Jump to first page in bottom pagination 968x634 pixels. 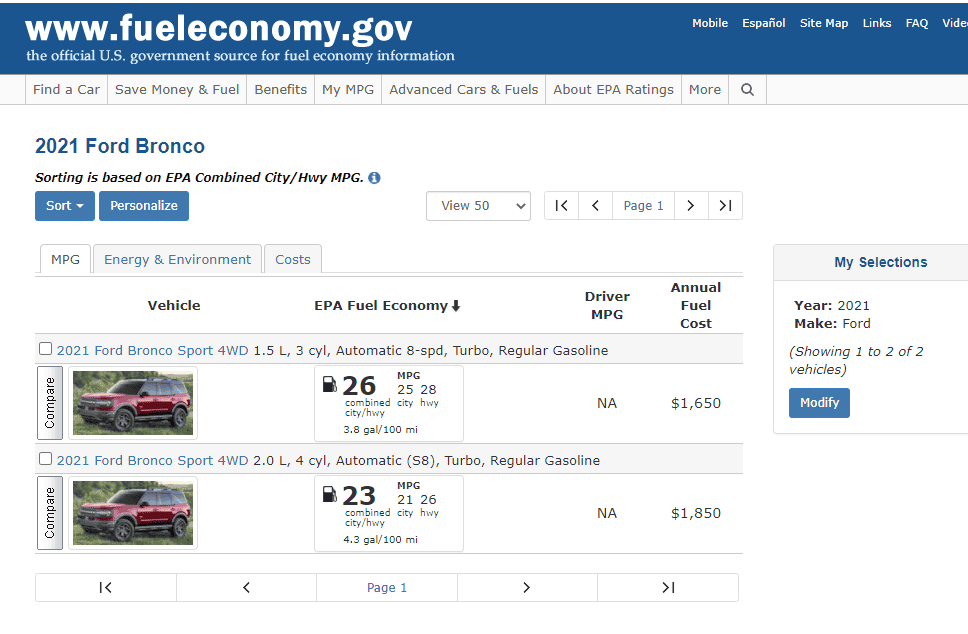106,588
